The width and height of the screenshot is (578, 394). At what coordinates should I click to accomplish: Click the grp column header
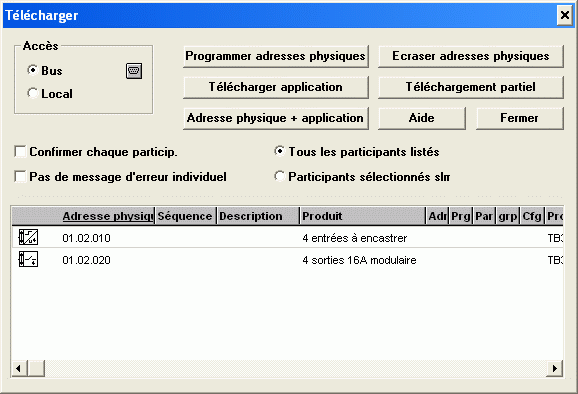click(x=508, y=216)
